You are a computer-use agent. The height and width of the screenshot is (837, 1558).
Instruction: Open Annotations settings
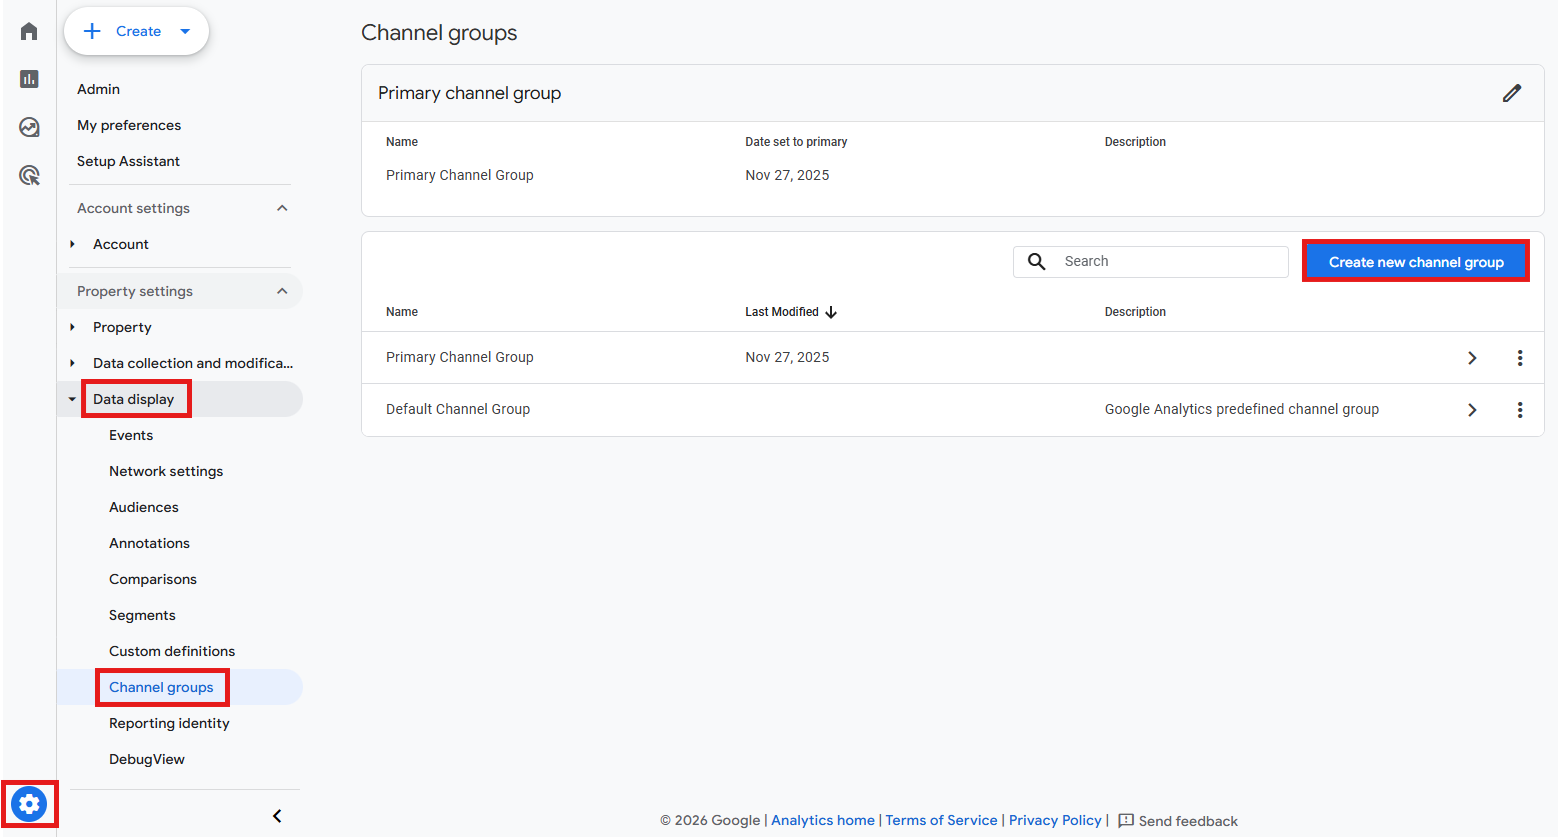click(149, 543)
